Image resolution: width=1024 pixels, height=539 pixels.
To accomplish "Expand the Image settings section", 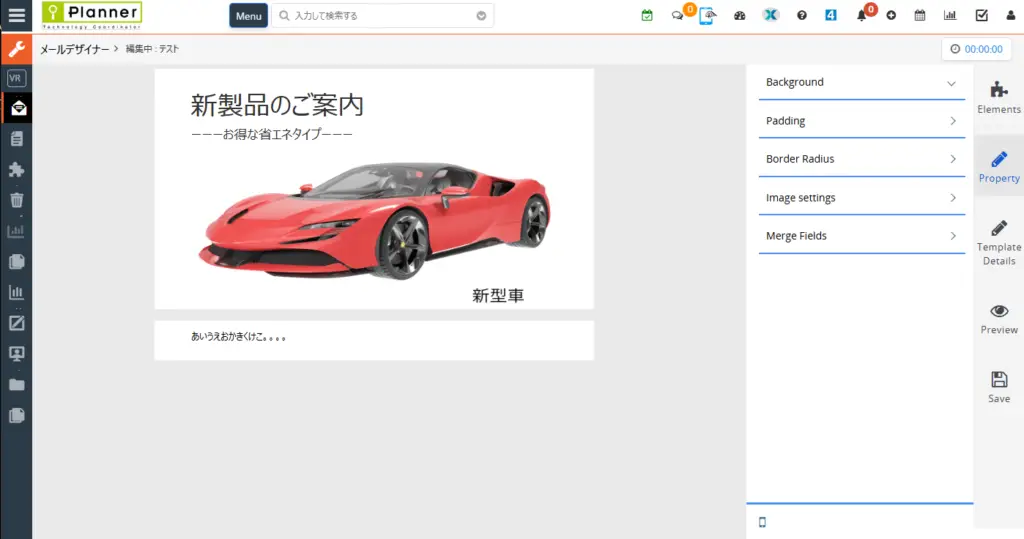I will pyautogui.click(x=861, y=198).
